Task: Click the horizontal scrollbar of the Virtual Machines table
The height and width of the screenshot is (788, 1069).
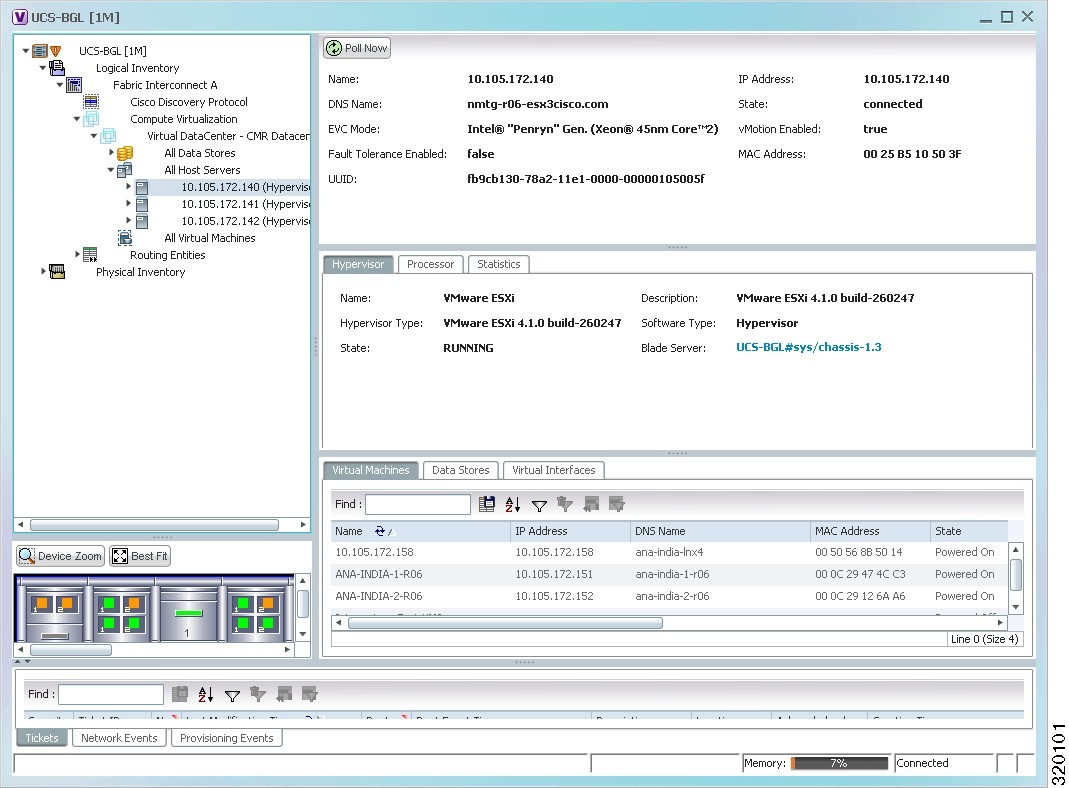Action: [x=505, y=623]
